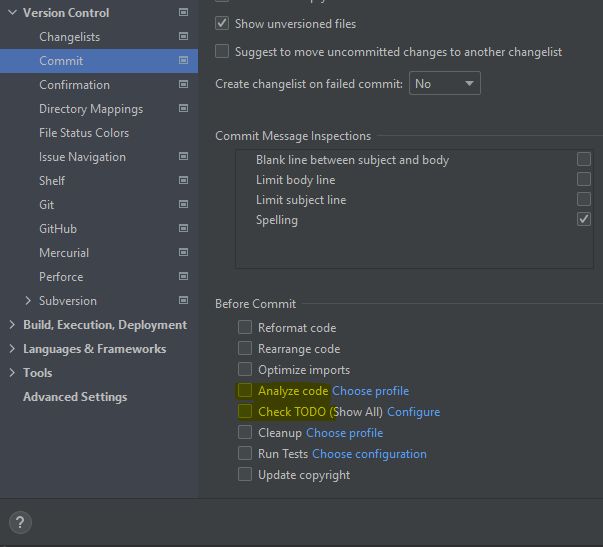The image size is (603, 547).
Task: Uncheck Show unversioned files
Action: [x=222, y=23]
